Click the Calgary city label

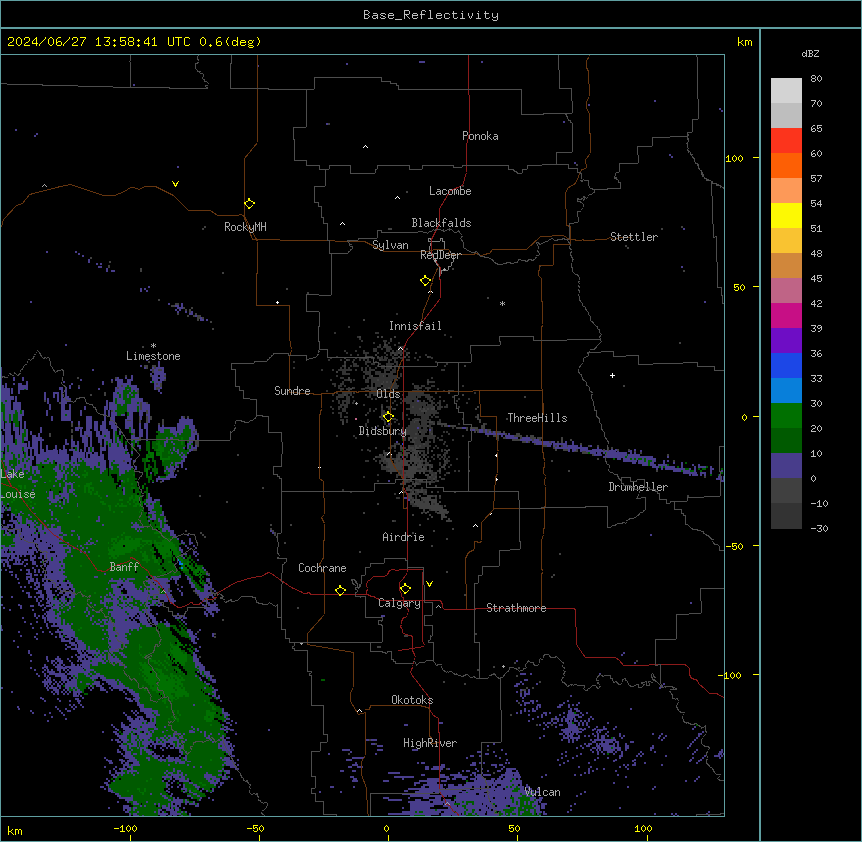(399, 603)
